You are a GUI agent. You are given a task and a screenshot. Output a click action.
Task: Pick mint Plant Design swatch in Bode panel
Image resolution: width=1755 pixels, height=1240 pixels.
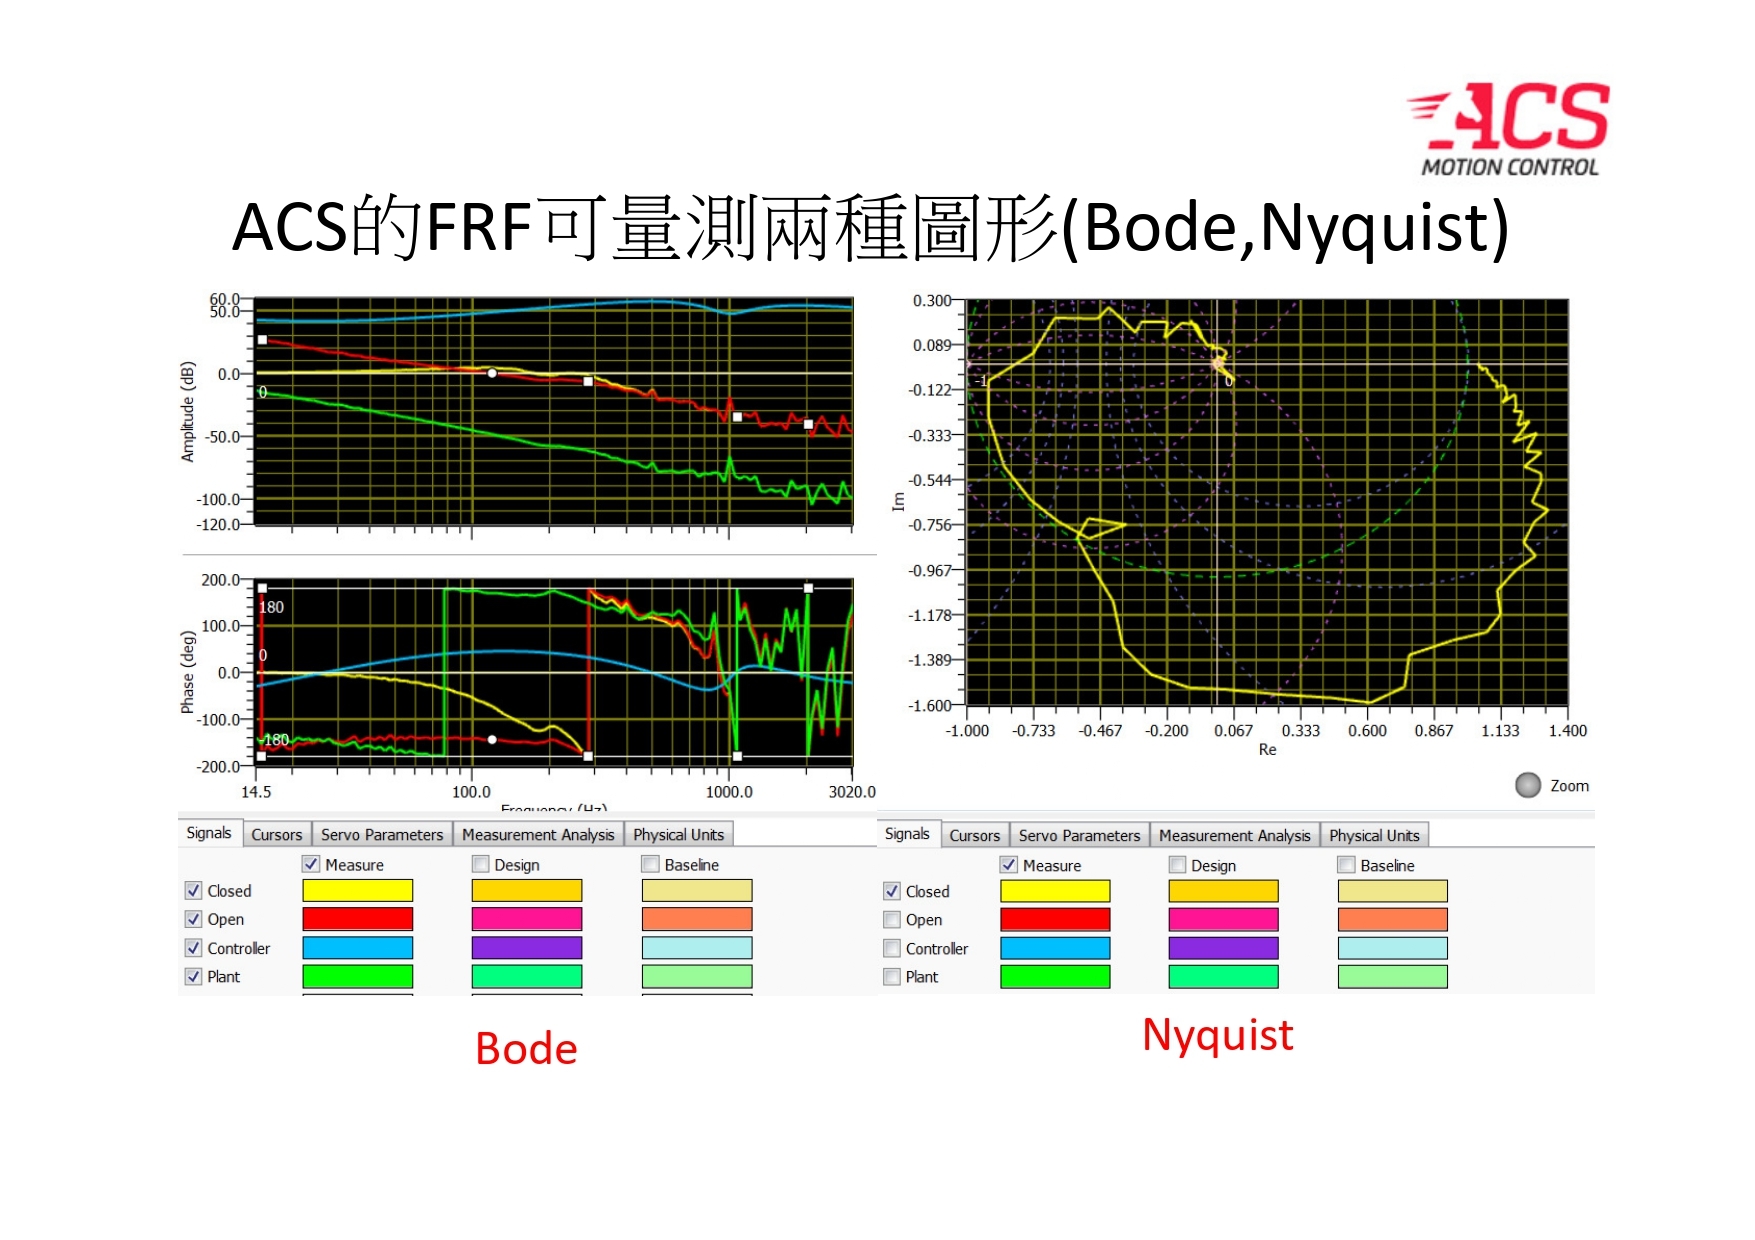pyautogui.click(x=527, y=976)
